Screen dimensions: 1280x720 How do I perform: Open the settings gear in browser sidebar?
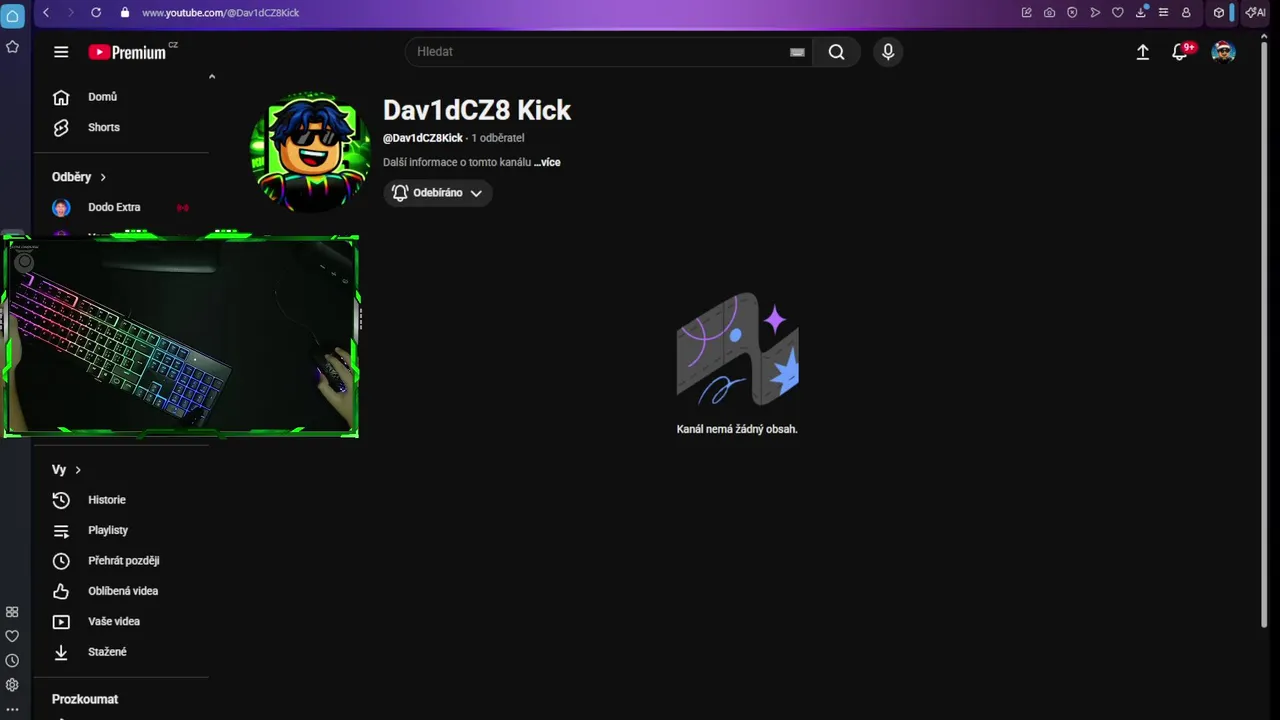click(x=12, y=685)
